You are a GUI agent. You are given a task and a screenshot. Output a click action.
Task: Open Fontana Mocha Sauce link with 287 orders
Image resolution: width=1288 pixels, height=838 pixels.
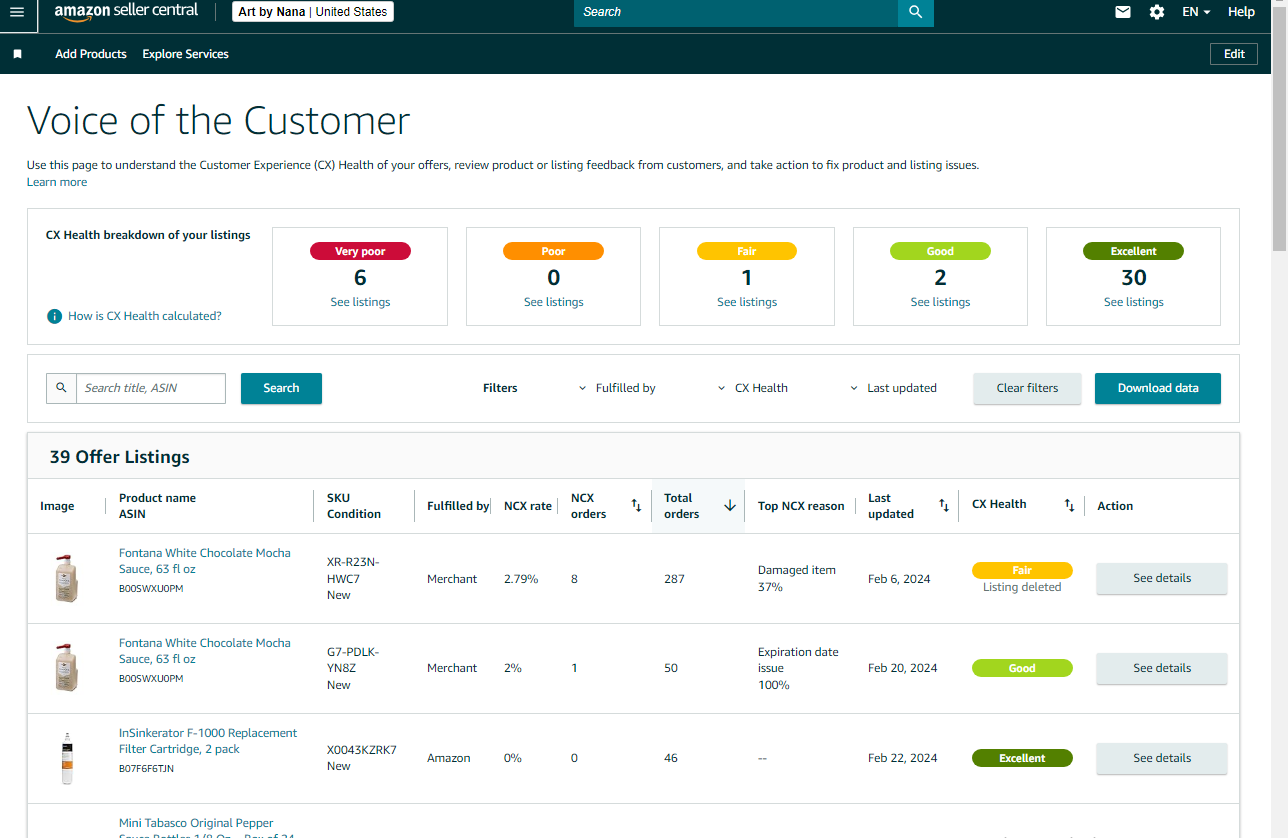(x=205, y=561)
